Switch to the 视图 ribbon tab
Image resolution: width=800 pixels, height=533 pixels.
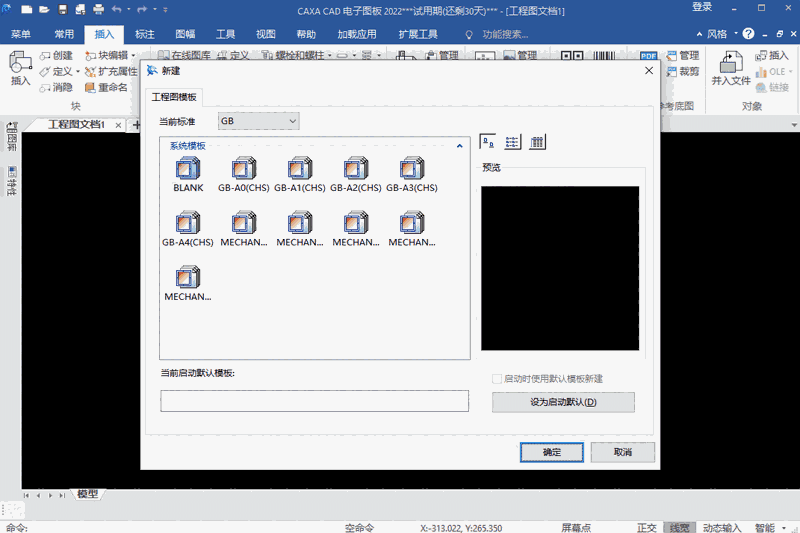[x=266, y=34]
